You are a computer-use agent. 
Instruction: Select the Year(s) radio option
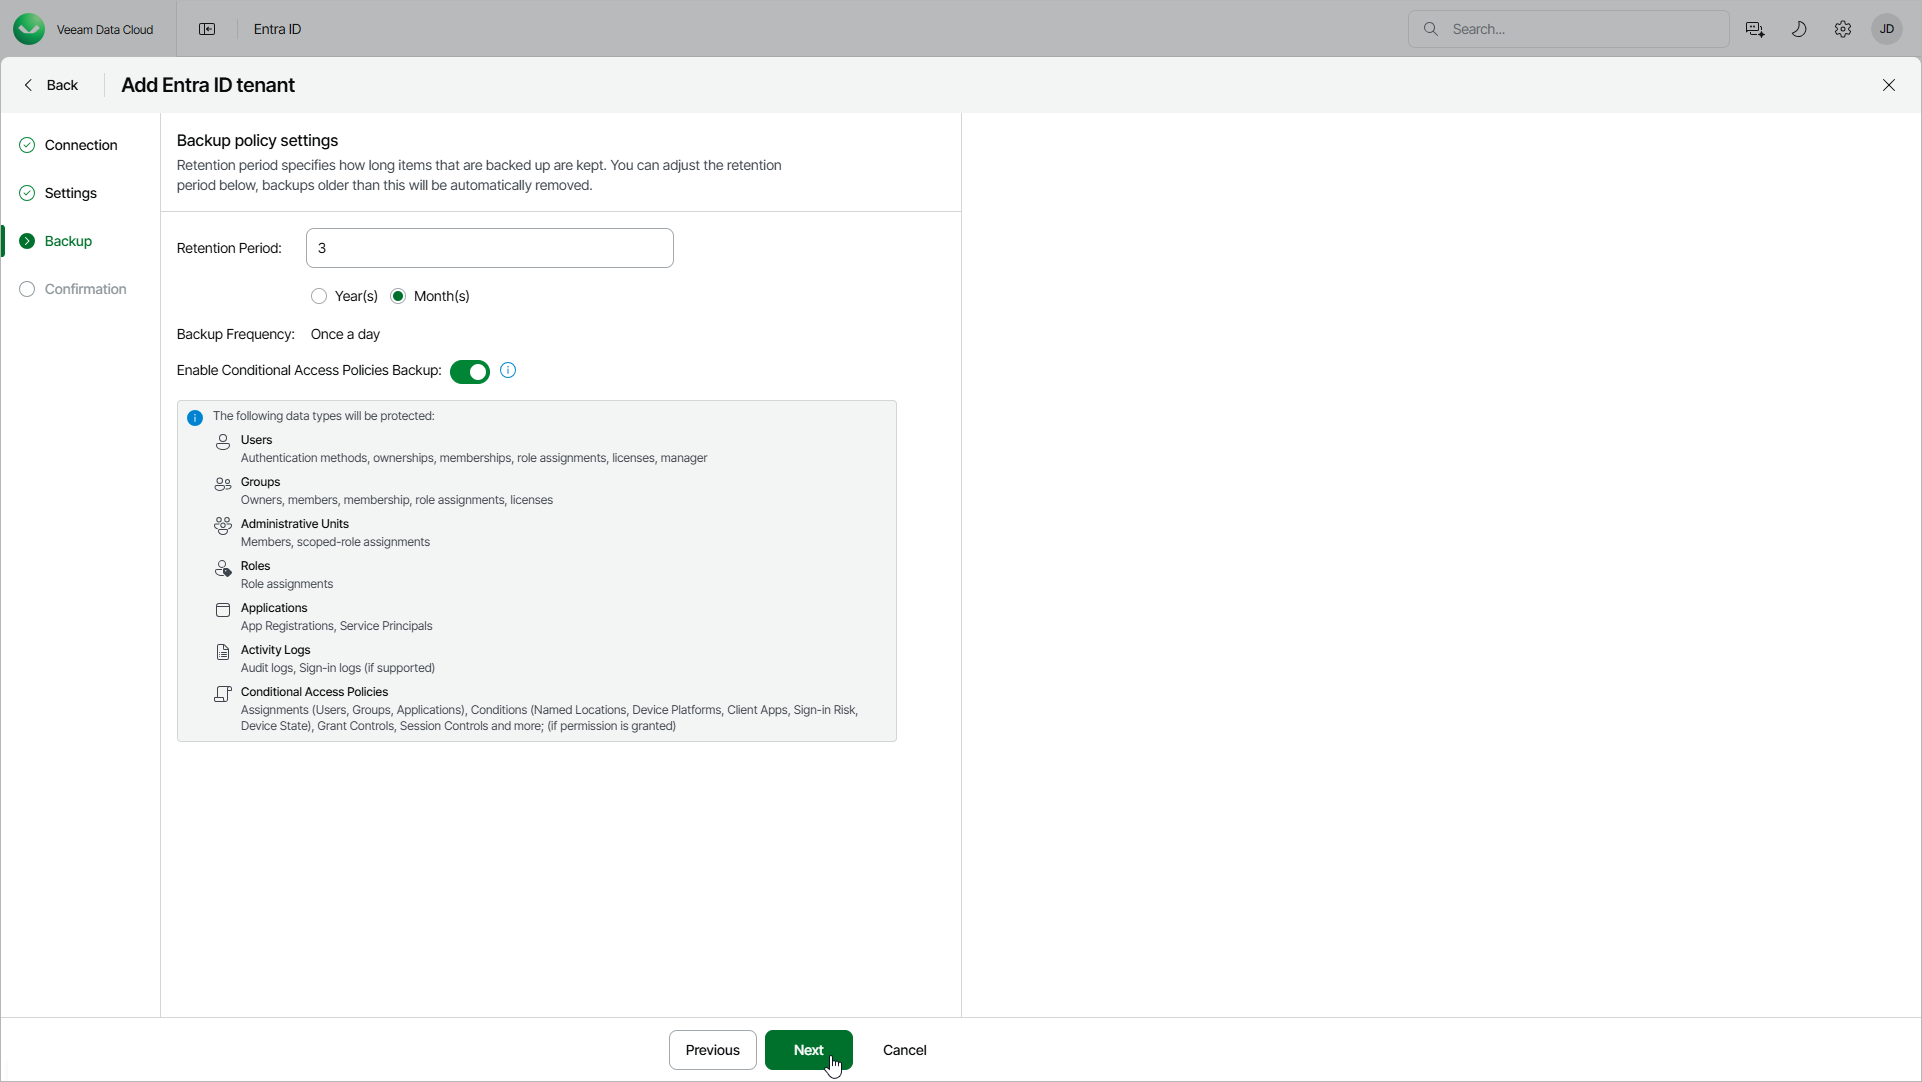tap(319, 296)
